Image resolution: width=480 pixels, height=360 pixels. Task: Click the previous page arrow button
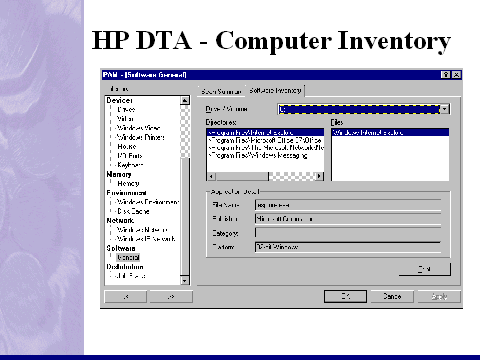126,296
